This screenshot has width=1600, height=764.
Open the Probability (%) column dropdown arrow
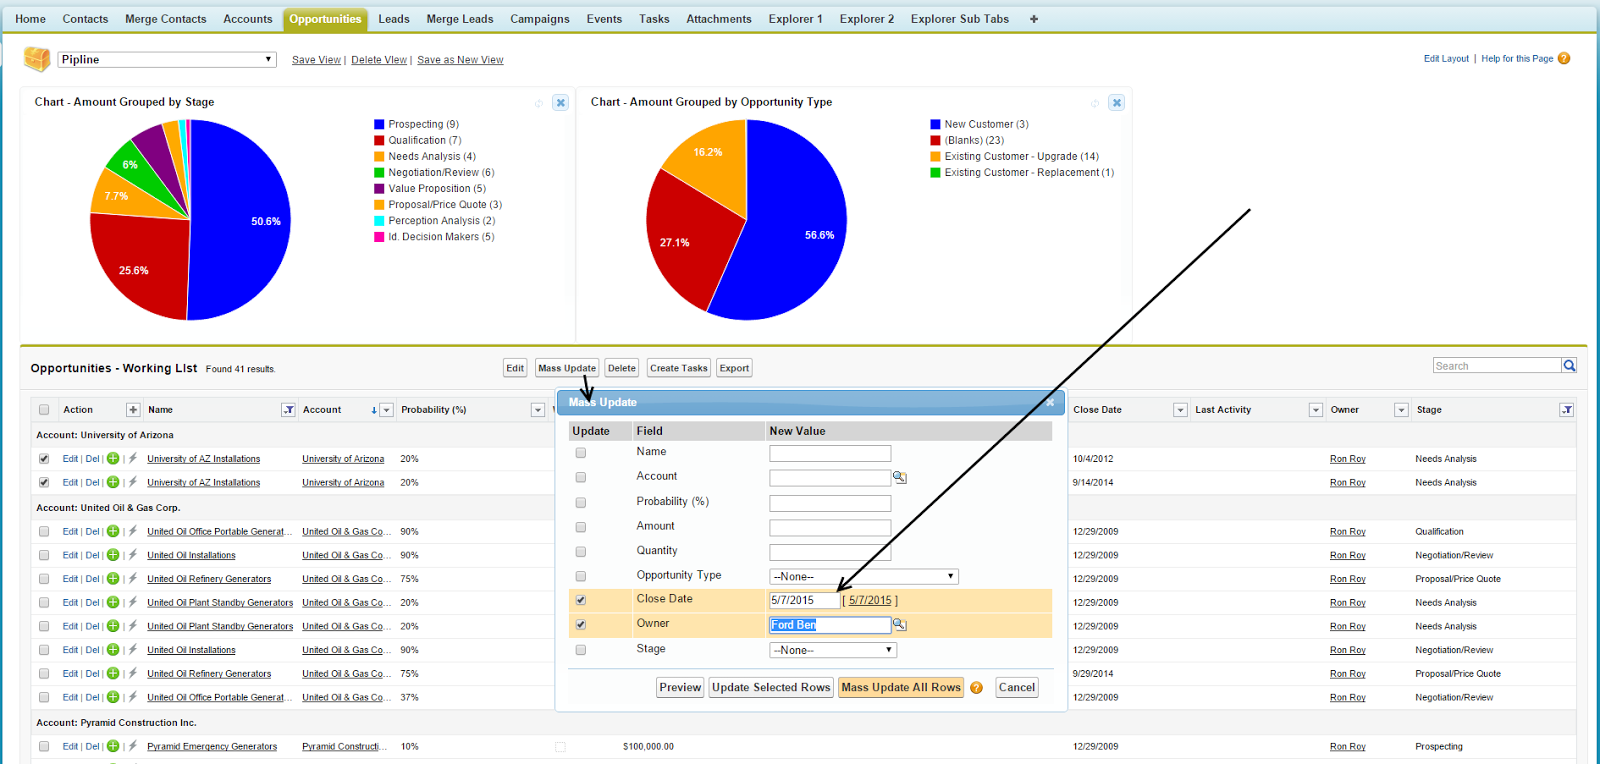coord(537,410)
